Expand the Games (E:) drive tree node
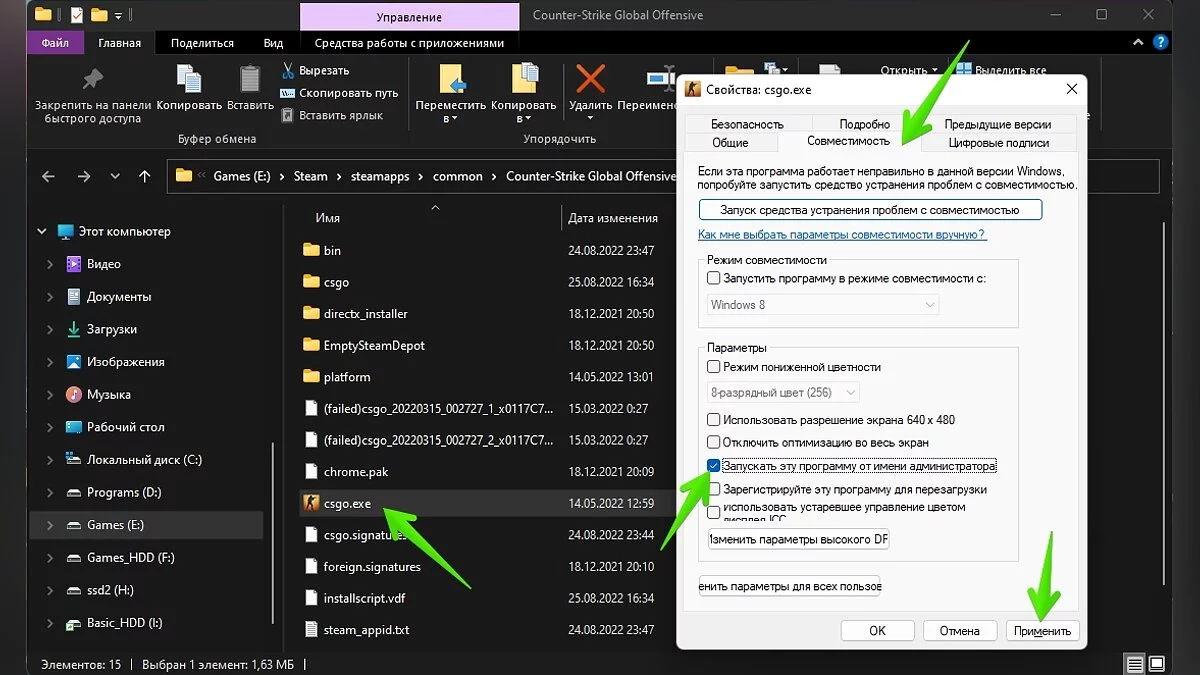Image resolution: width=1200 pixels, height=675 pixels. pos(51,525)
